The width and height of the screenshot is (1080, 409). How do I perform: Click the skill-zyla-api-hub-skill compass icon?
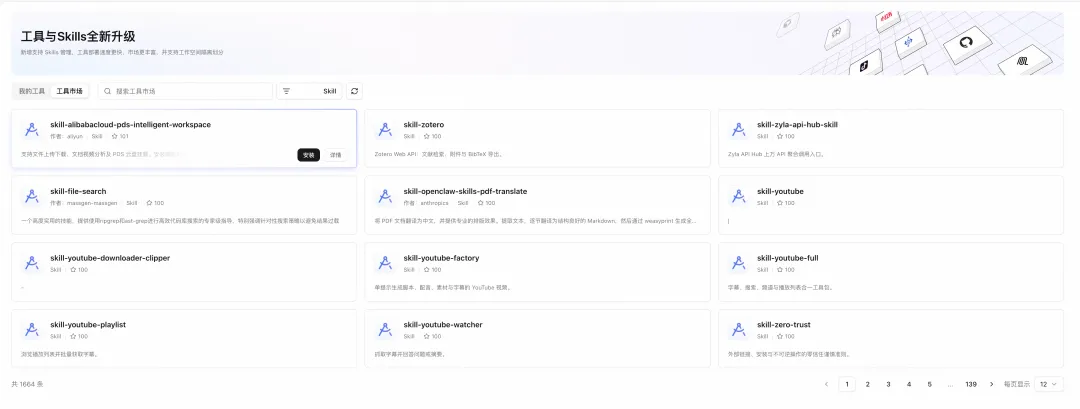738,130
